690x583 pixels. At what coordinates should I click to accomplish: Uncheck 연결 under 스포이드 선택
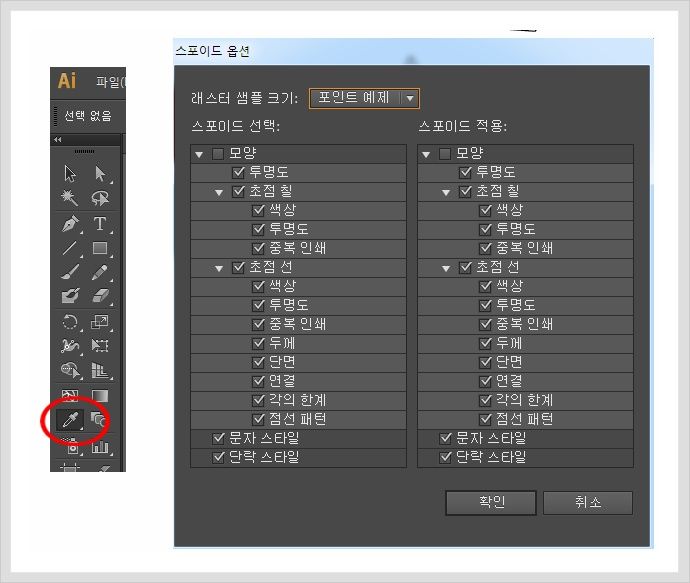[x=258, y=381]
